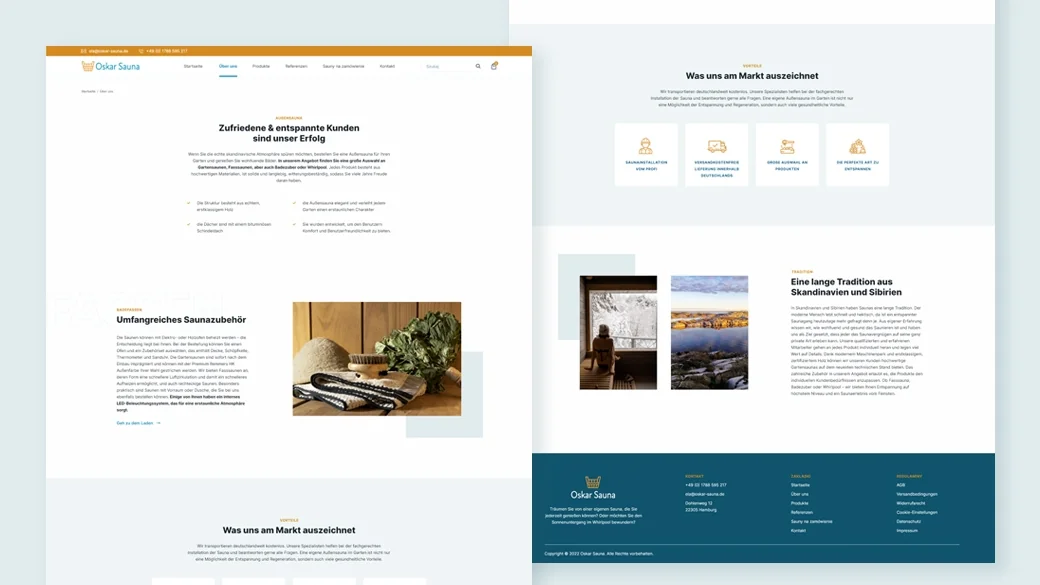Open the sauna accessories photo
This screenshot has height=585, width=1040.
377,359
